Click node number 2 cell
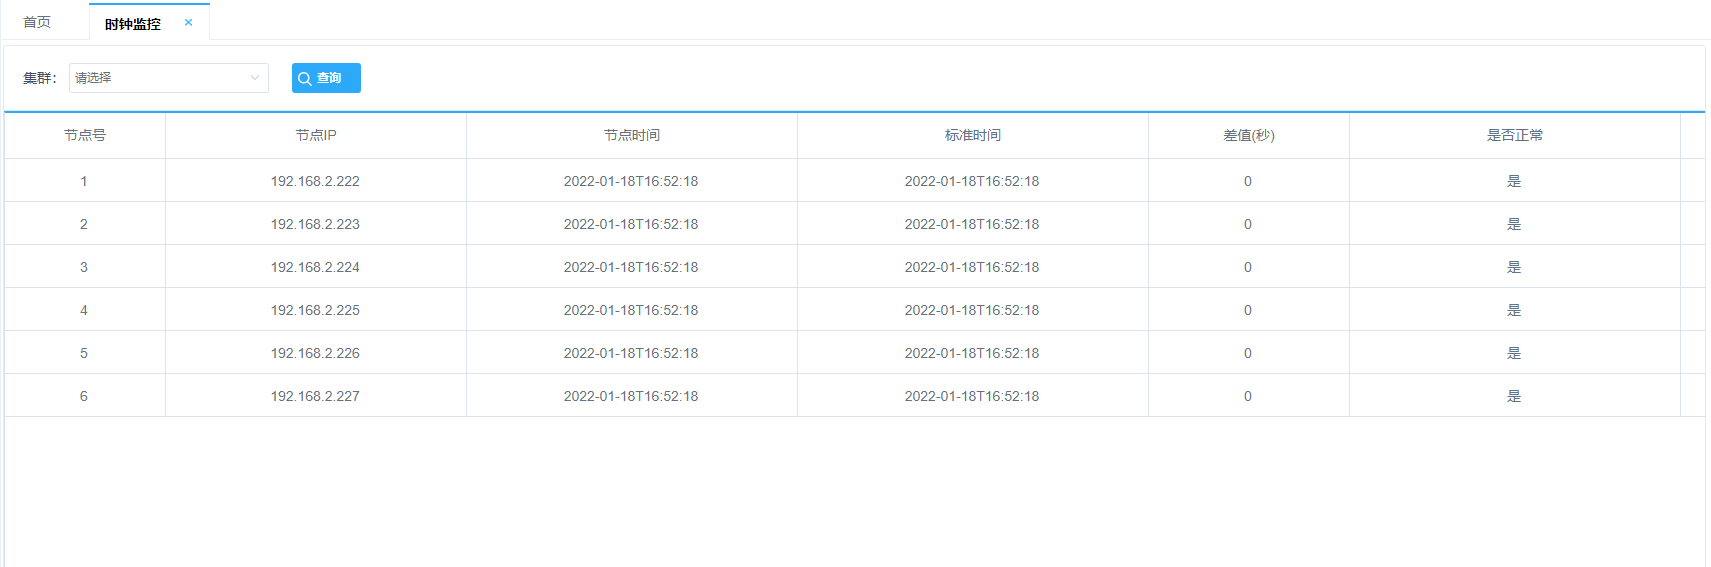Viewport: 1711px width, 567px height. [84, 224]
